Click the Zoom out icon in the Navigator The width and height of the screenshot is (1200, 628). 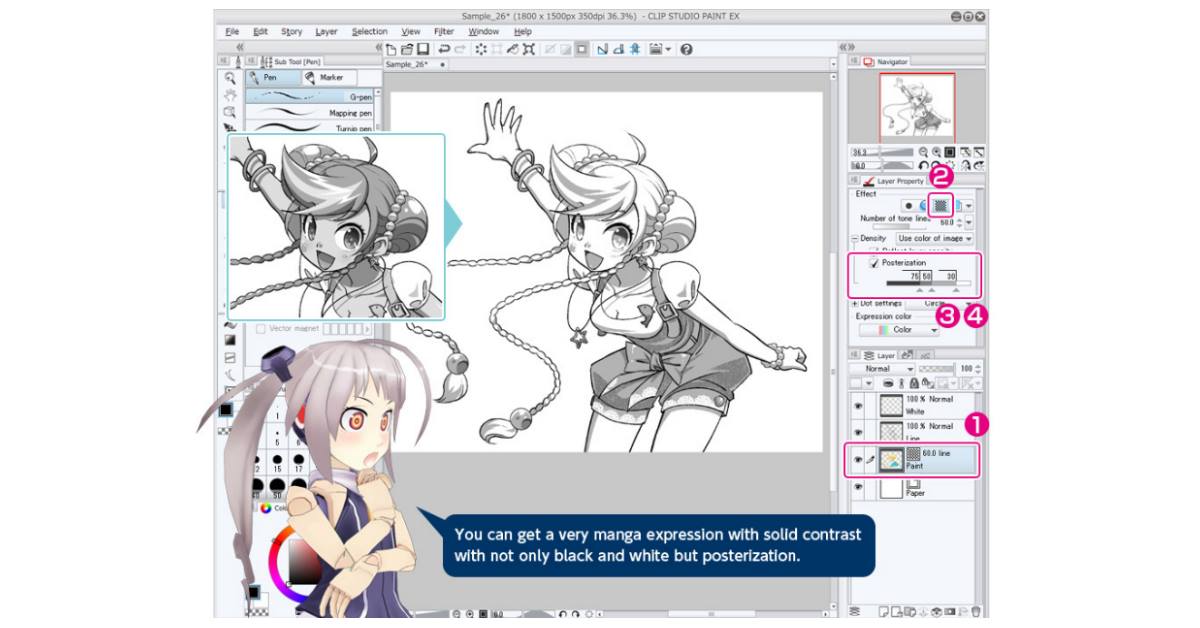click(x=924, y=152)
